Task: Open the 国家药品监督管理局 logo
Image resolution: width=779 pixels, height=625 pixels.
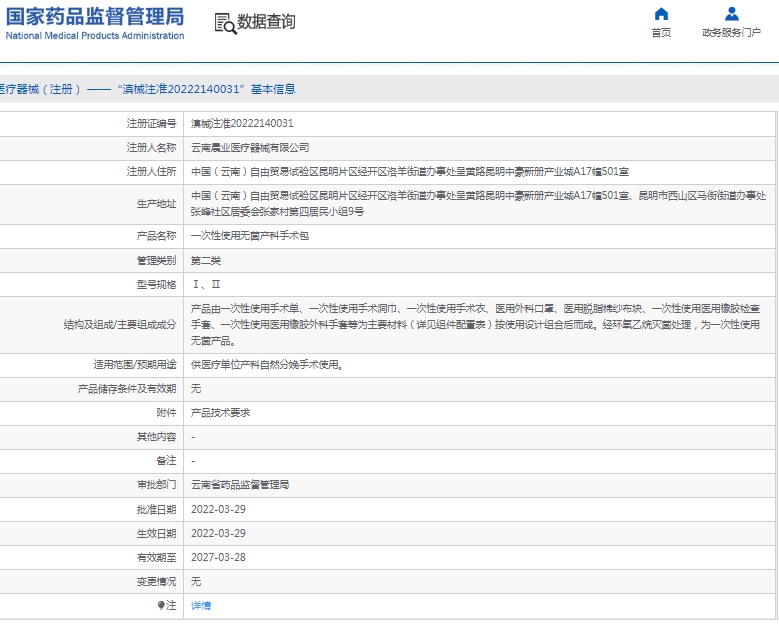Action: [x=95, y=23]
